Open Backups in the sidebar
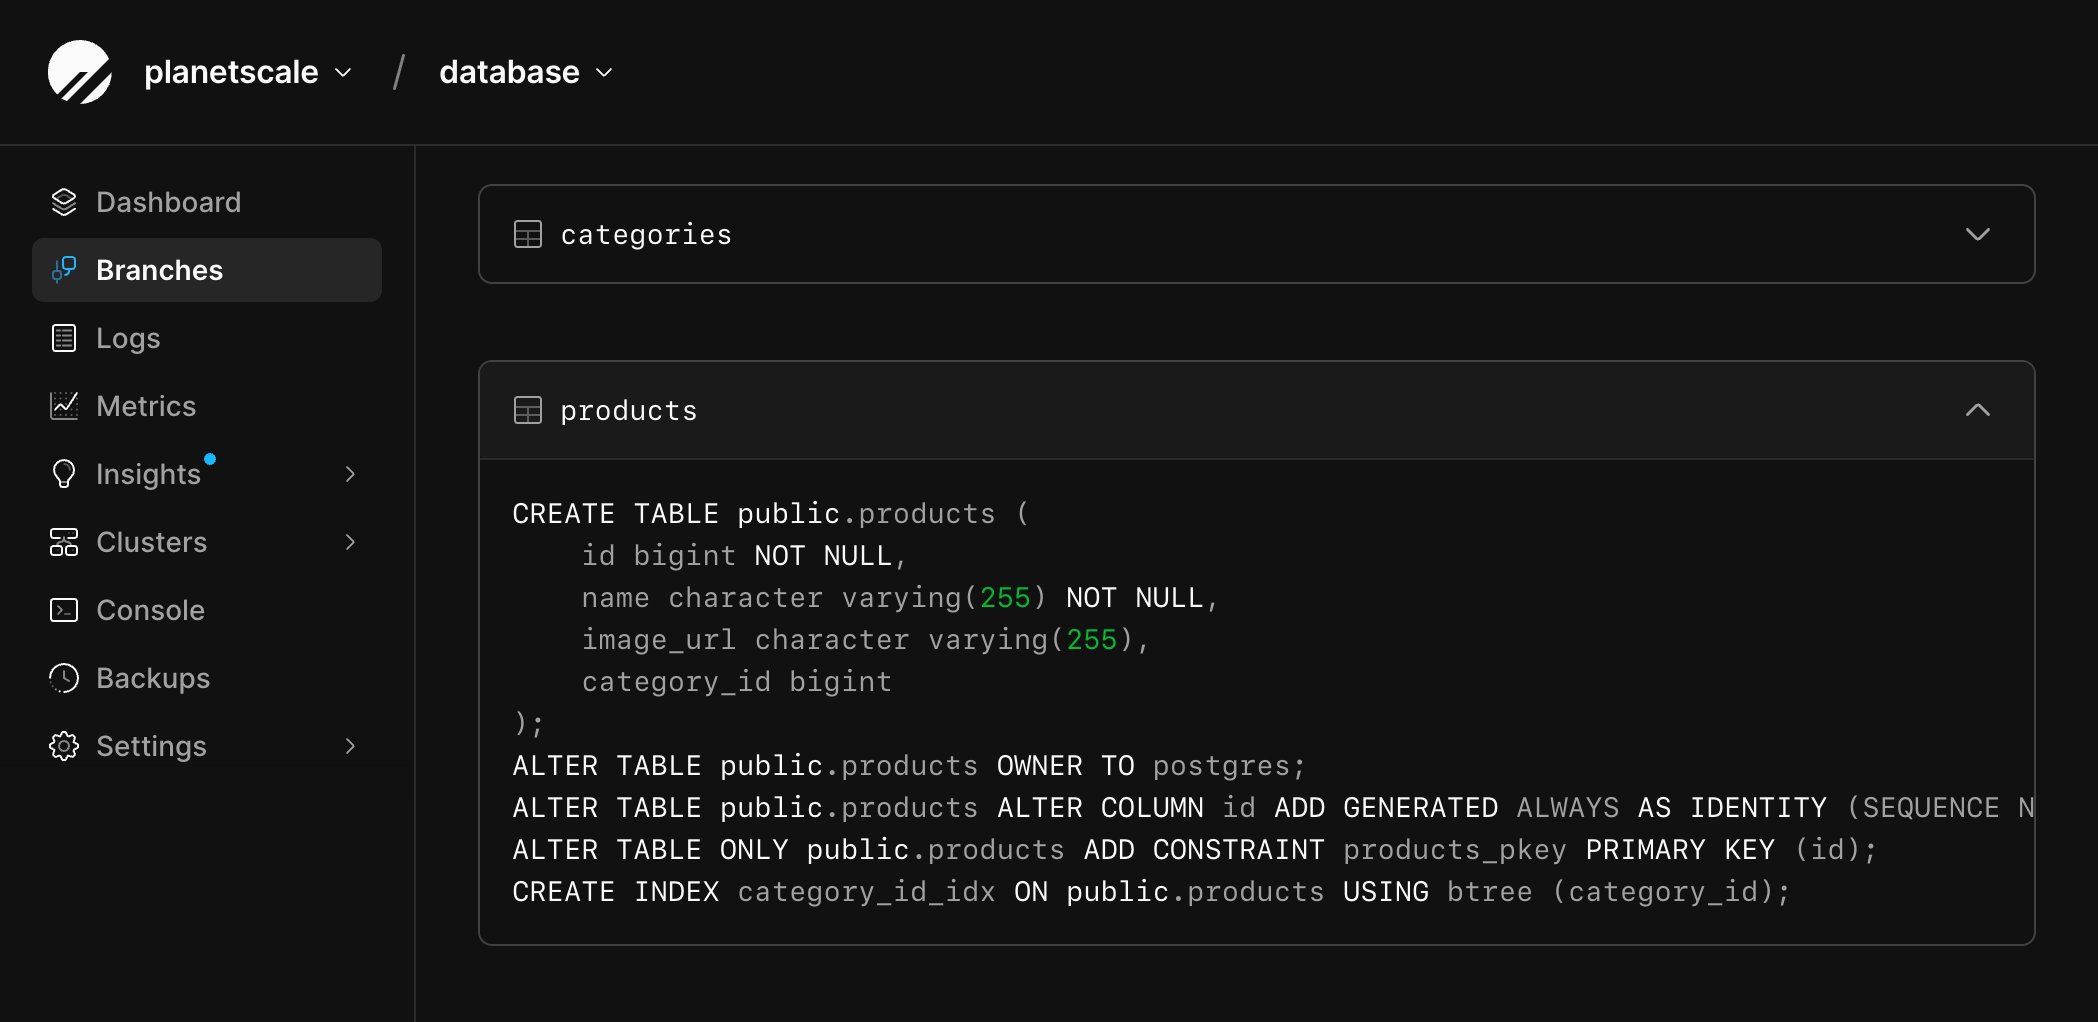Viewport: 2098px width, 1022px height. (207, 678)
